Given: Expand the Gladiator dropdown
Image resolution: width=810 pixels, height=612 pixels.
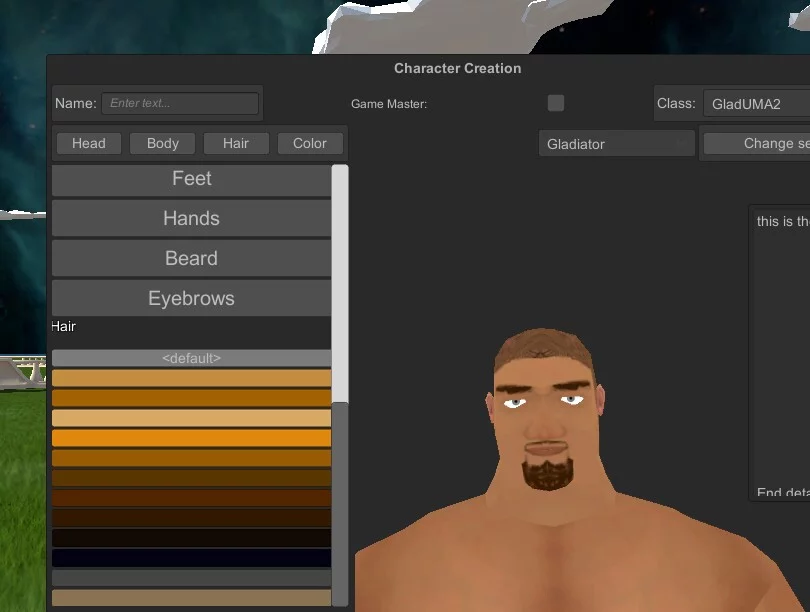Looking at the screenshot, I should pos(617,144).
